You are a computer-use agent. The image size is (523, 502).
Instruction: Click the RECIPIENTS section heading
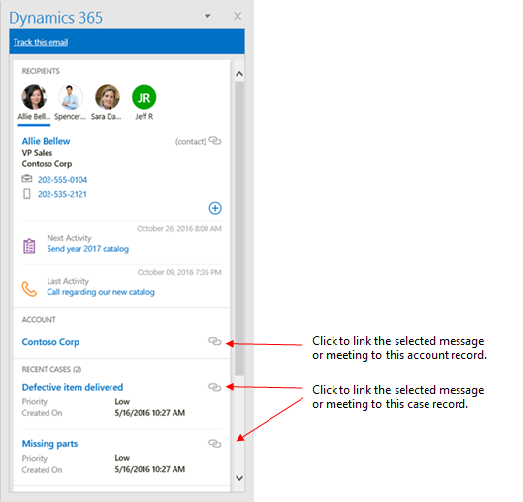[x=40, y=71]
